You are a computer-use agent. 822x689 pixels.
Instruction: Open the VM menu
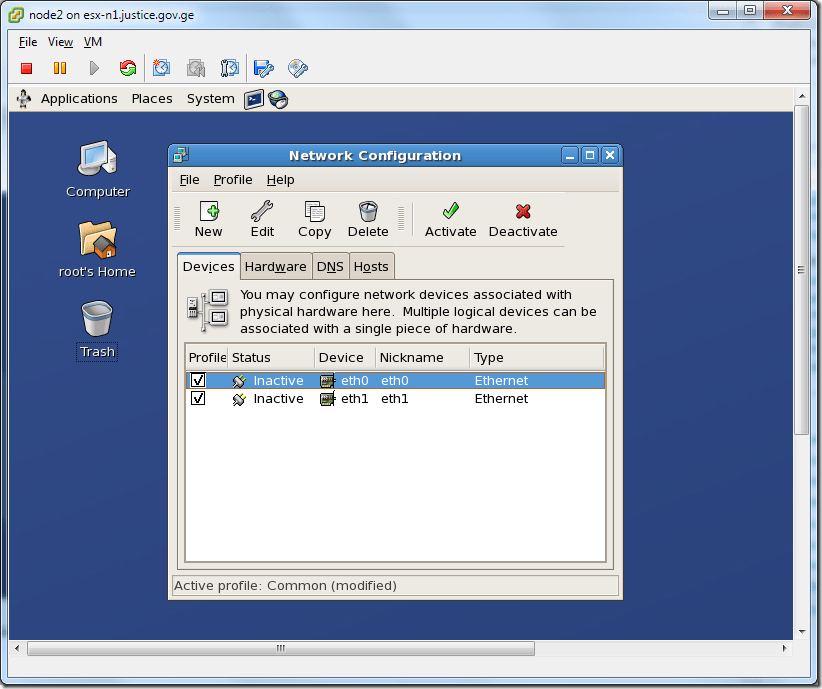pyautogui.click(x=93, y=42)
